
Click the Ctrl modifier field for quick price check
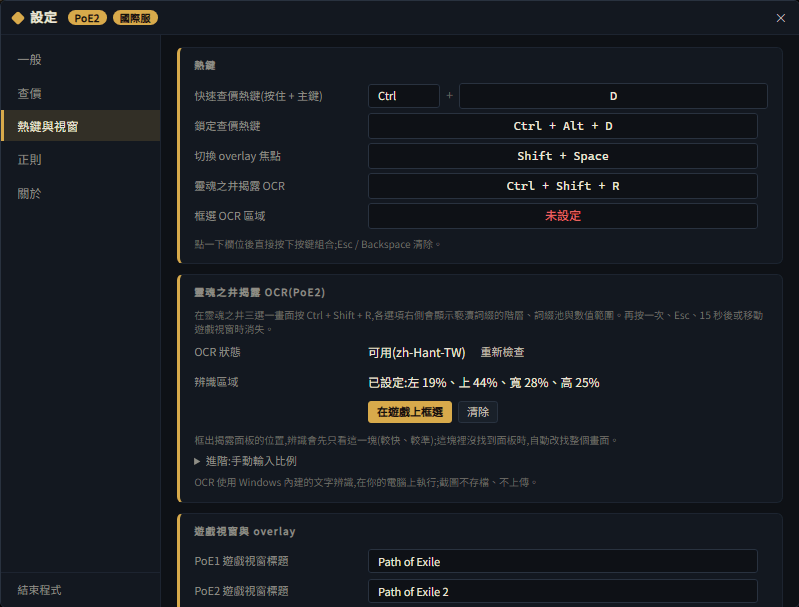[x=404, y=96]
